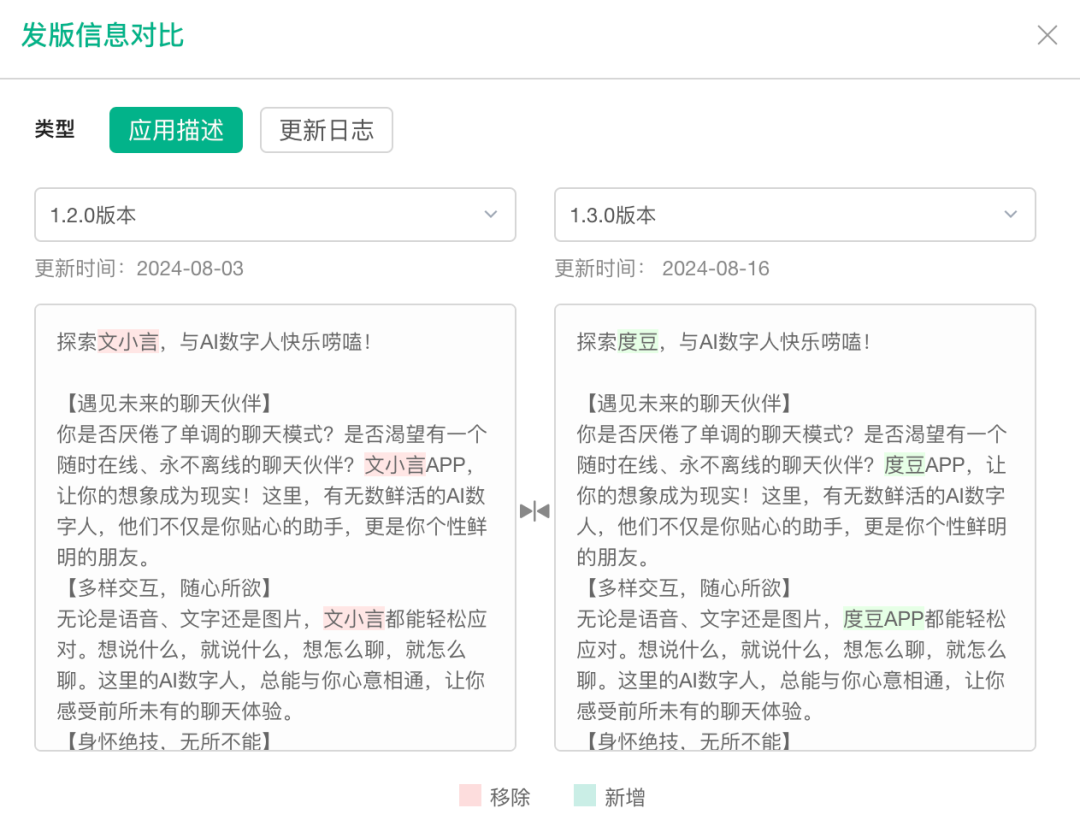Click the 更新时间: 2024-08-16 text

(x=662, y=268)
